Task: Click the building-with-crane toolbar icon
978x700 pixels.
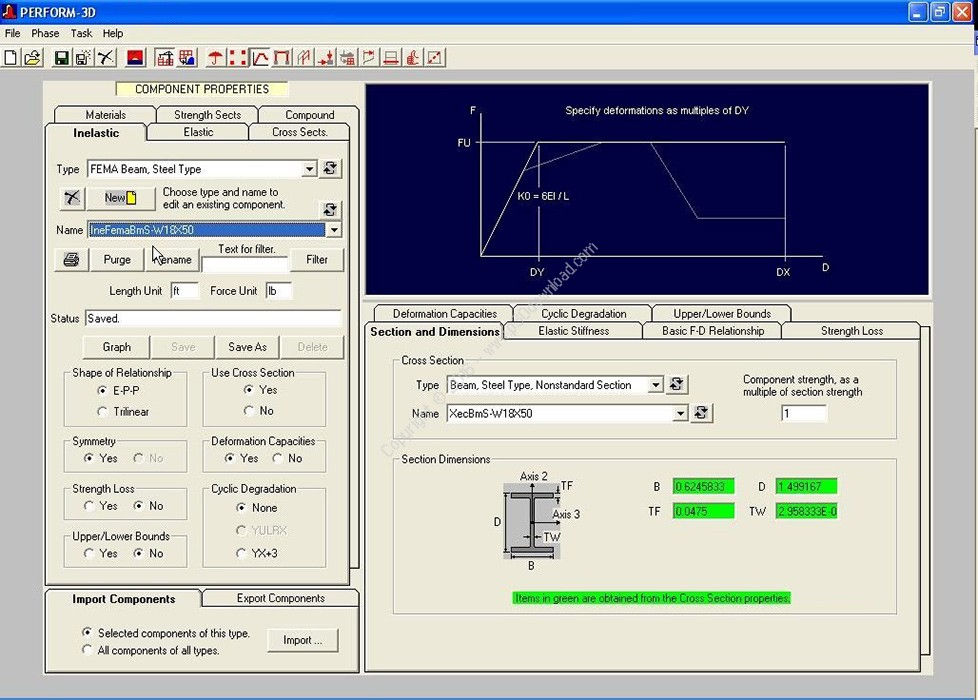Action: 165,58
